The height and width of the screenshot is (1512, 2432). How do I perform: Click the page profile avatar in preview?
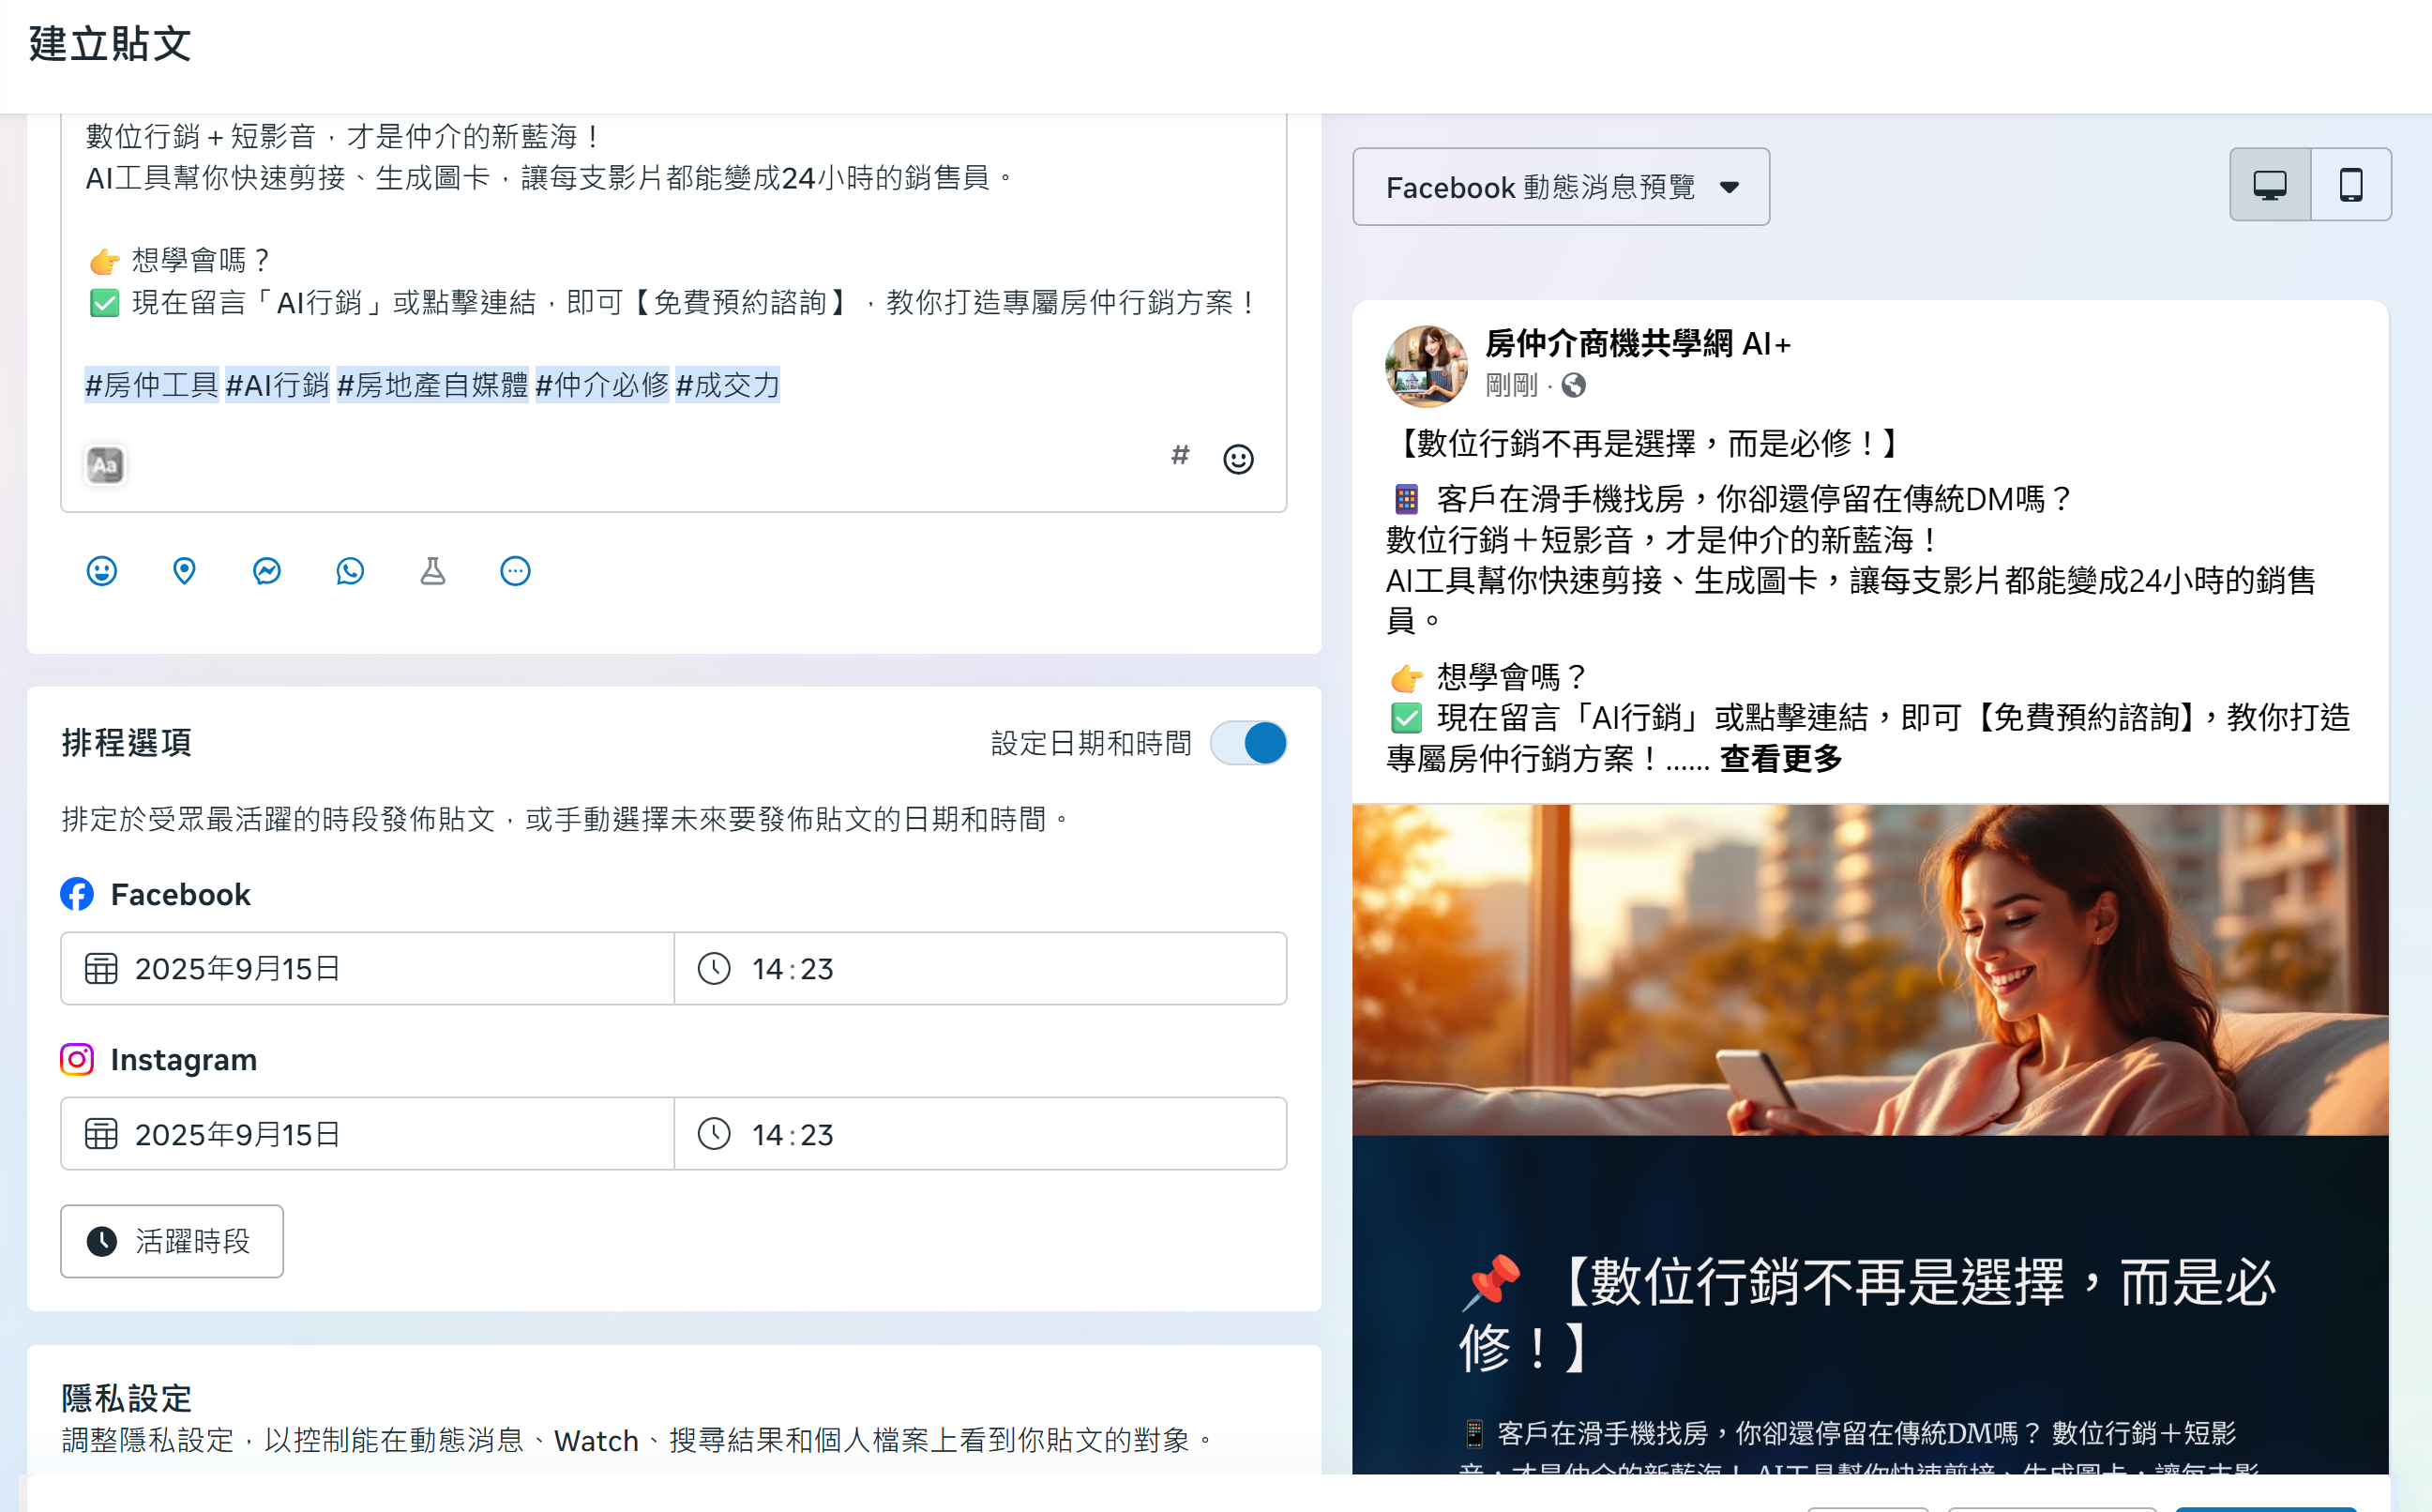[x=1426, y=365]
